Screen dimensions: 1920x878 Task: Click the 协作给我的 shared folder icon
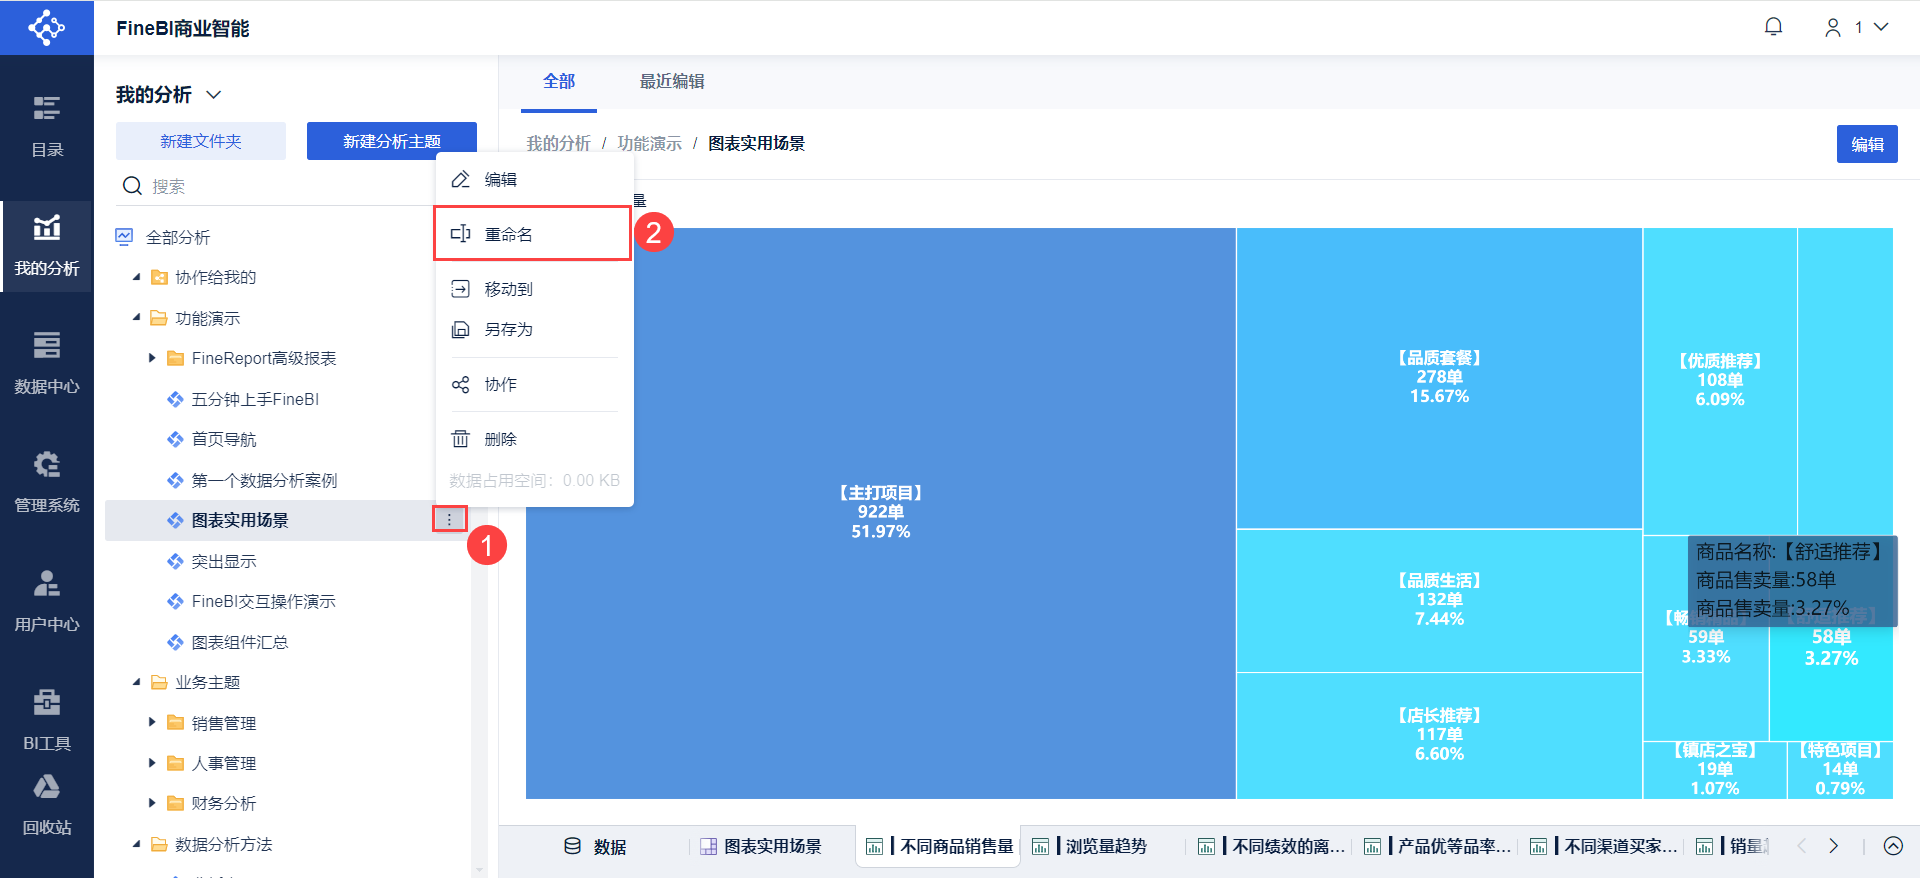pyautogui.click(x=158, y=277)
